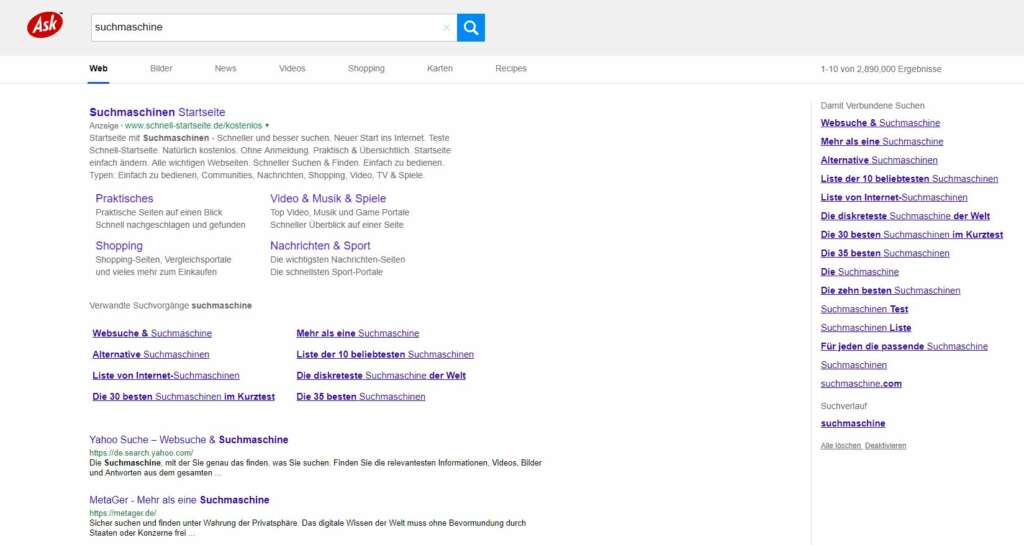Click Websuche & Suchmaschine in related searches
Image resolution: width=1024 pixels, height=545 pixels.
pos(152,334)
